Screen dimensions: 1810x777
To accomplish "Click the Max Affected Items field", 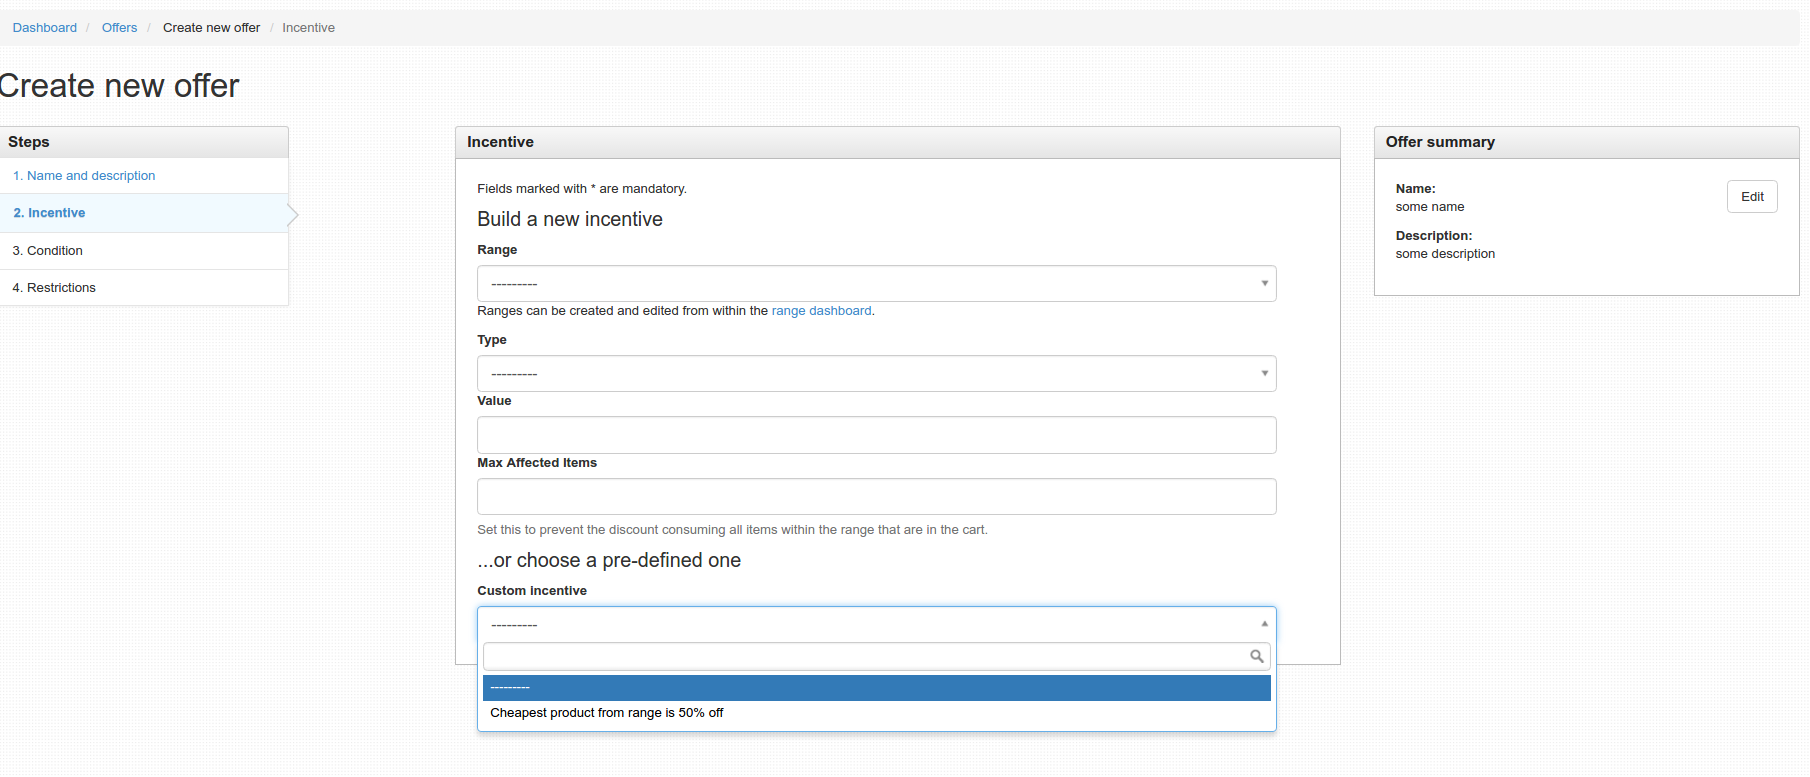I will point(875,497).
